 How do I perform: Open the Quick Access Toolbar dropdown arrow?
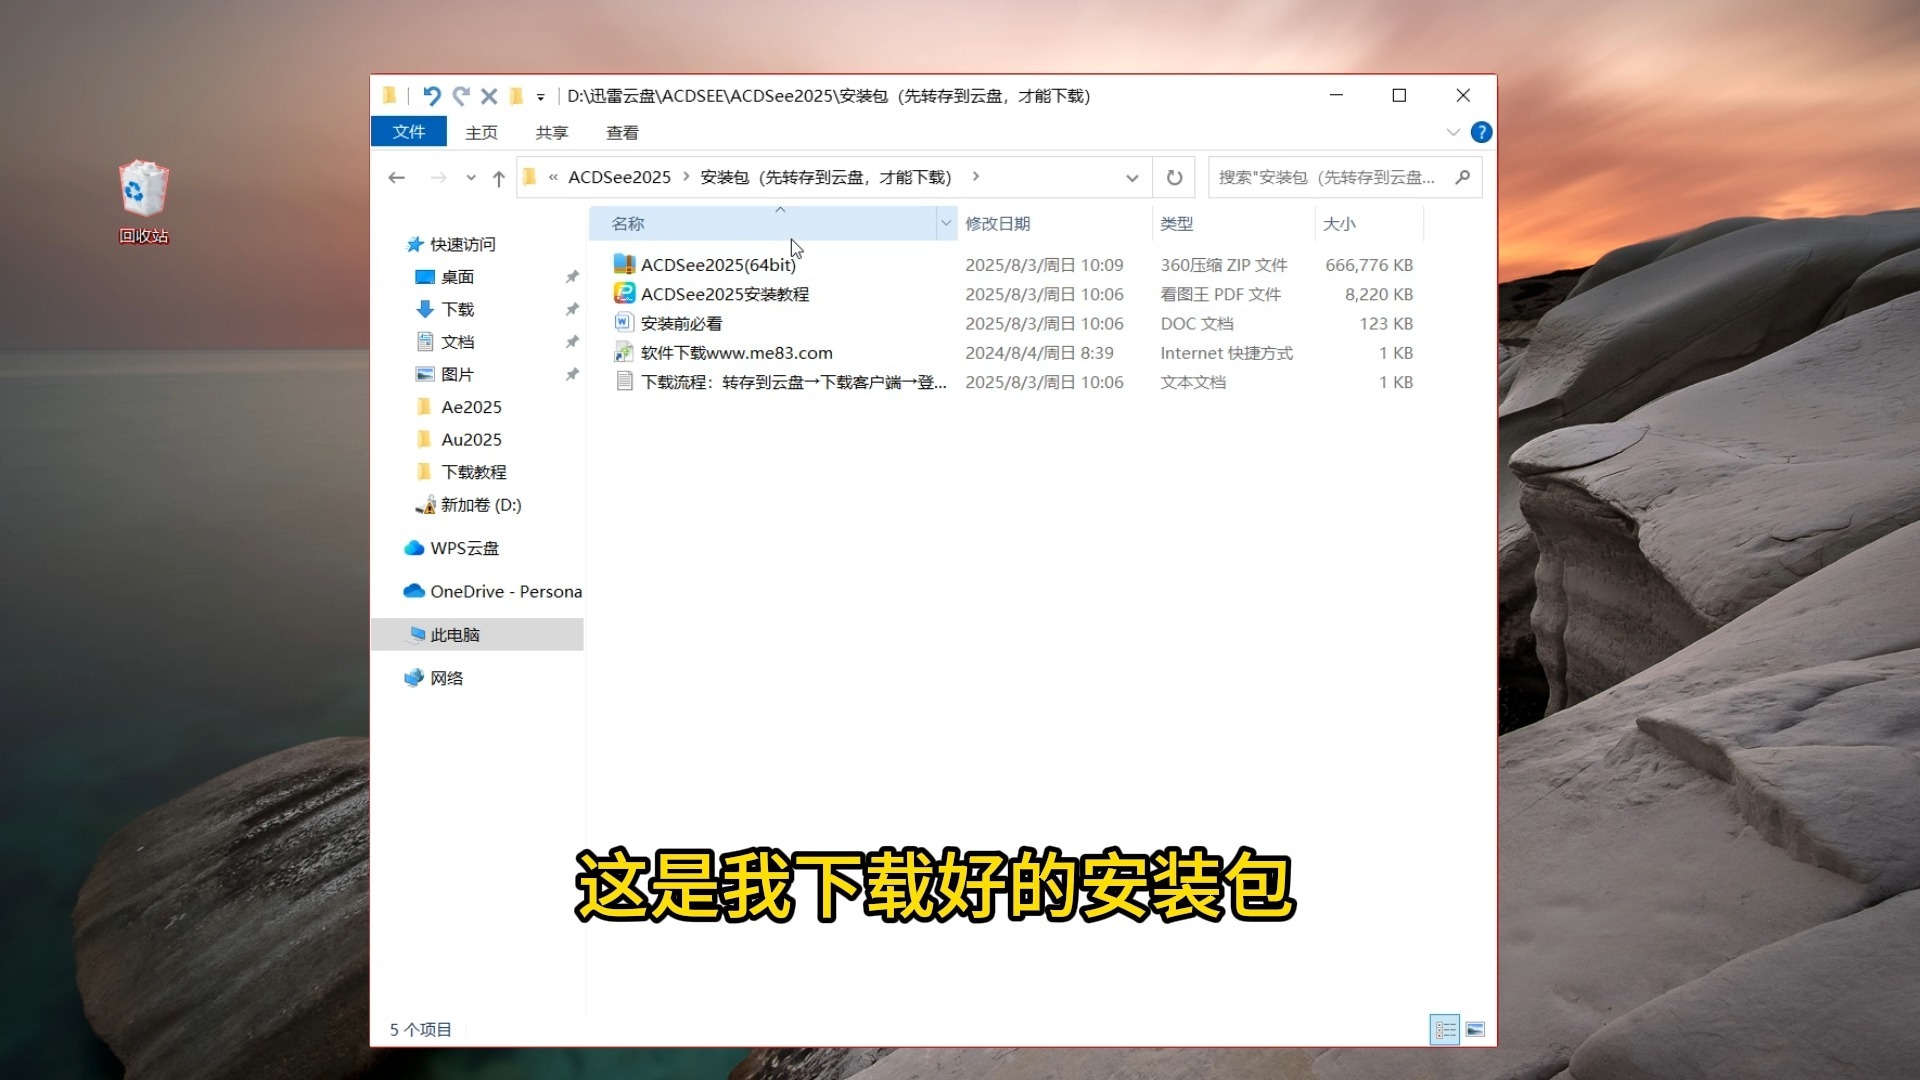[541, 96]
